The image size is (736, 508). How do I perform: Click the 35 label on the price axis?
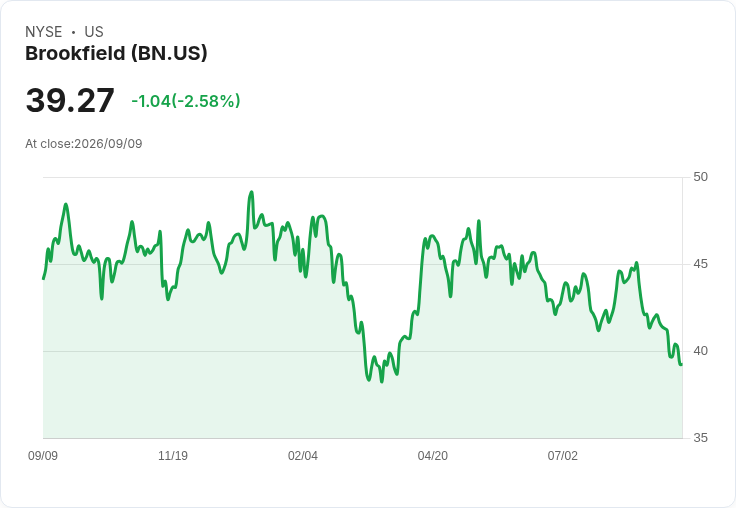tap(700, 438)
